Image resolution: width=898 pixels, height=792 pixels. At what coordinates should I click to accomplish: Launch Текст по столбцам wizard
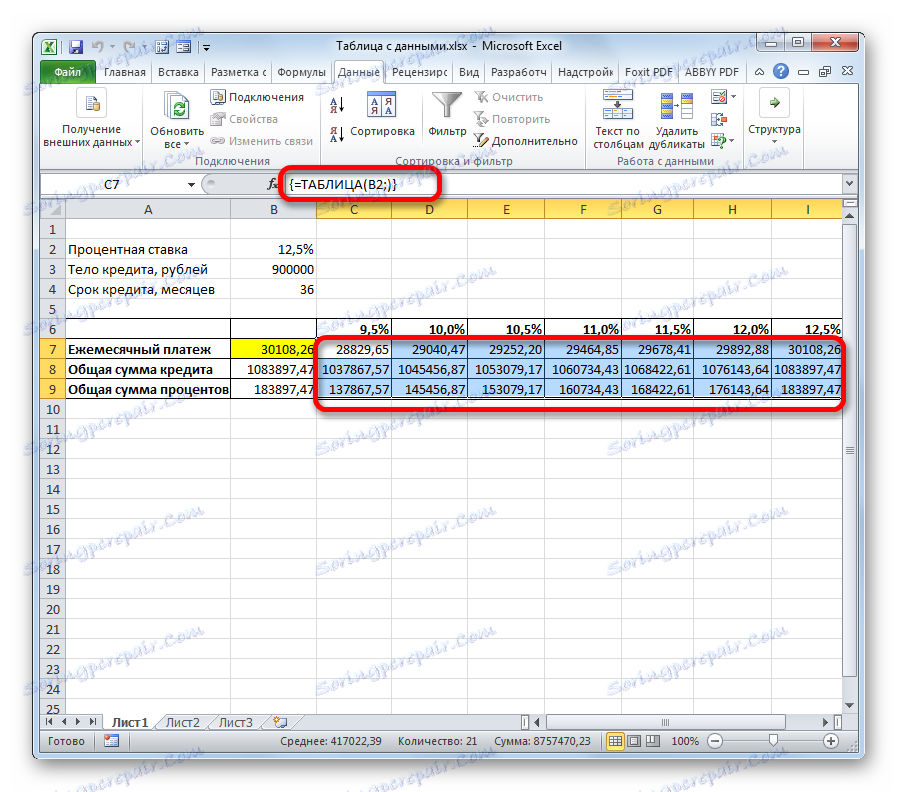(618, 119)
